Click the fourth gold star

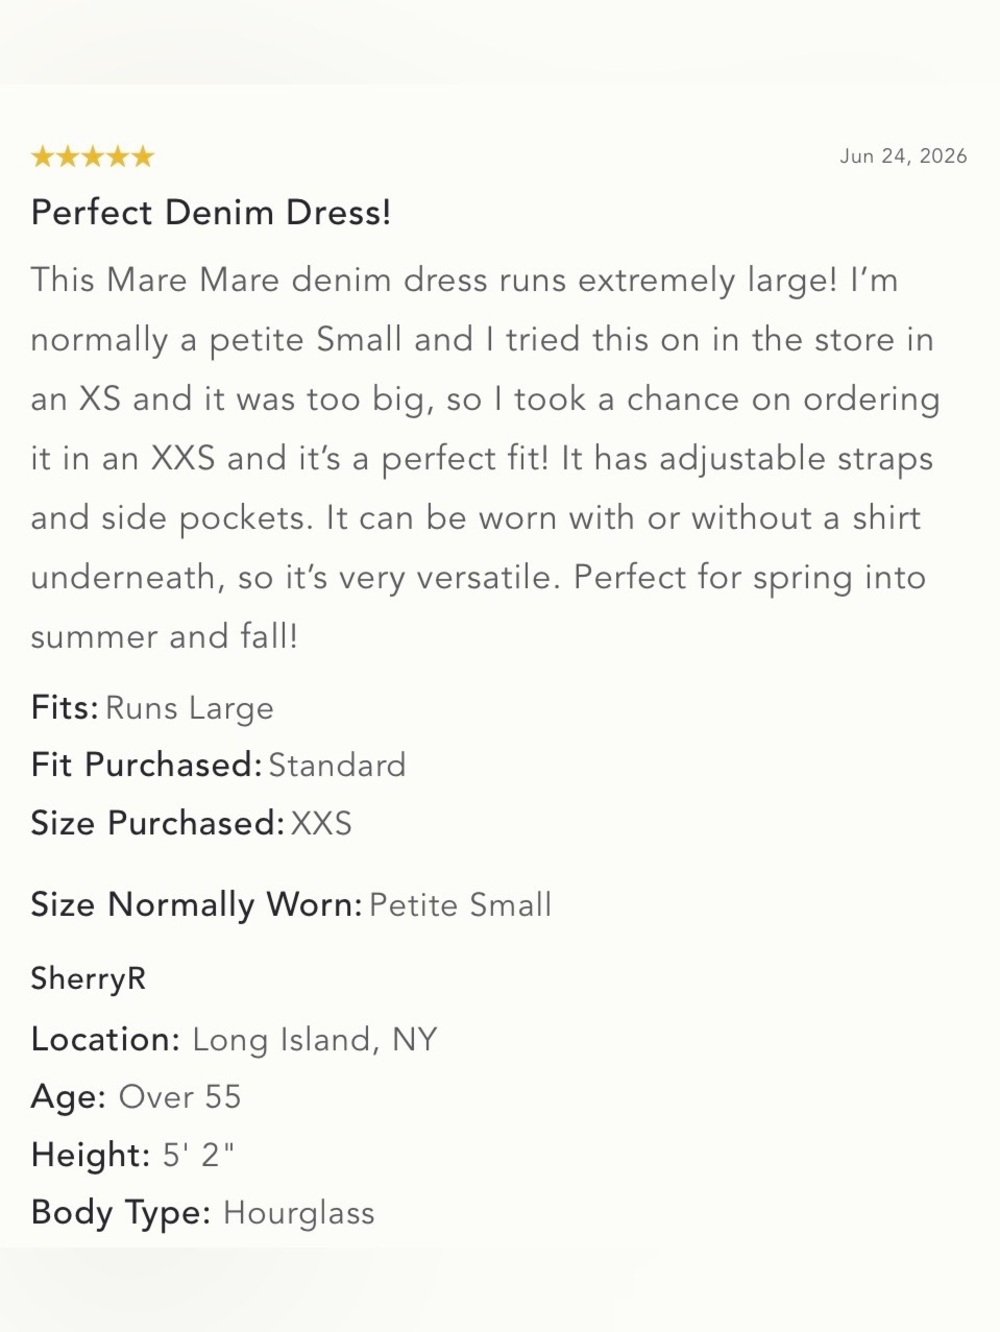point(118,156)
